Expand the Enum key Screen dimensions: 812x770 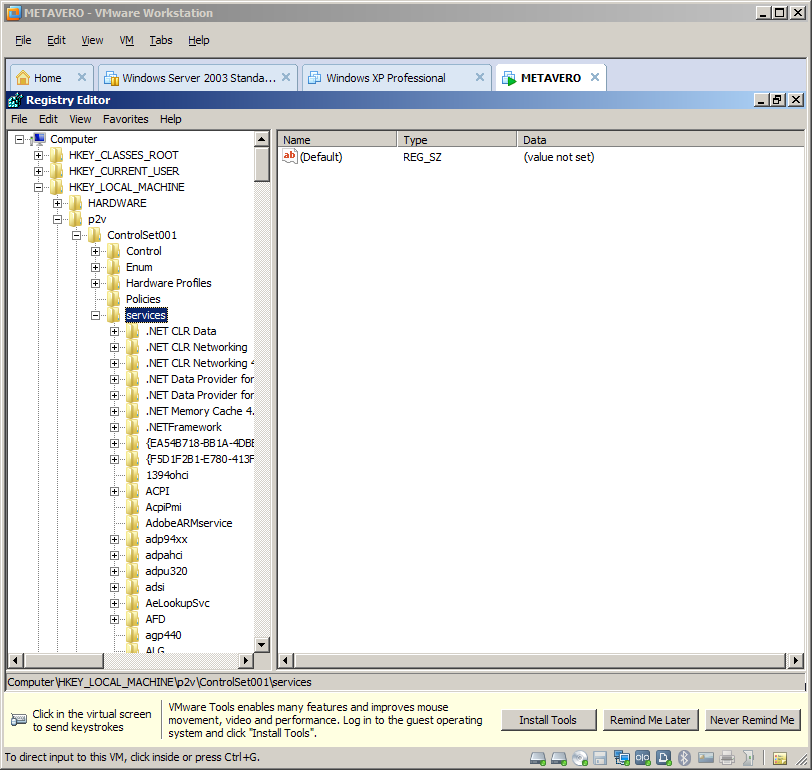click(95, 268)
